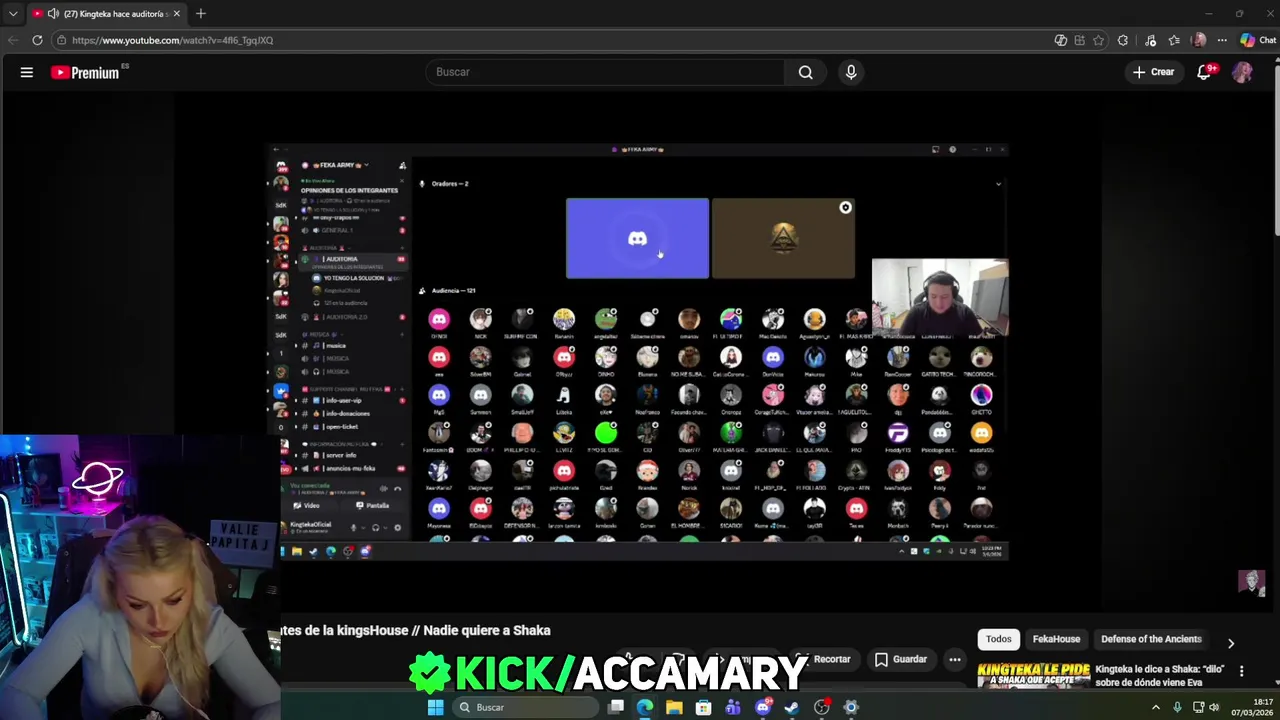Open the favorites list toolbar icon
Screen dimensions: 1280x720
1174,40
